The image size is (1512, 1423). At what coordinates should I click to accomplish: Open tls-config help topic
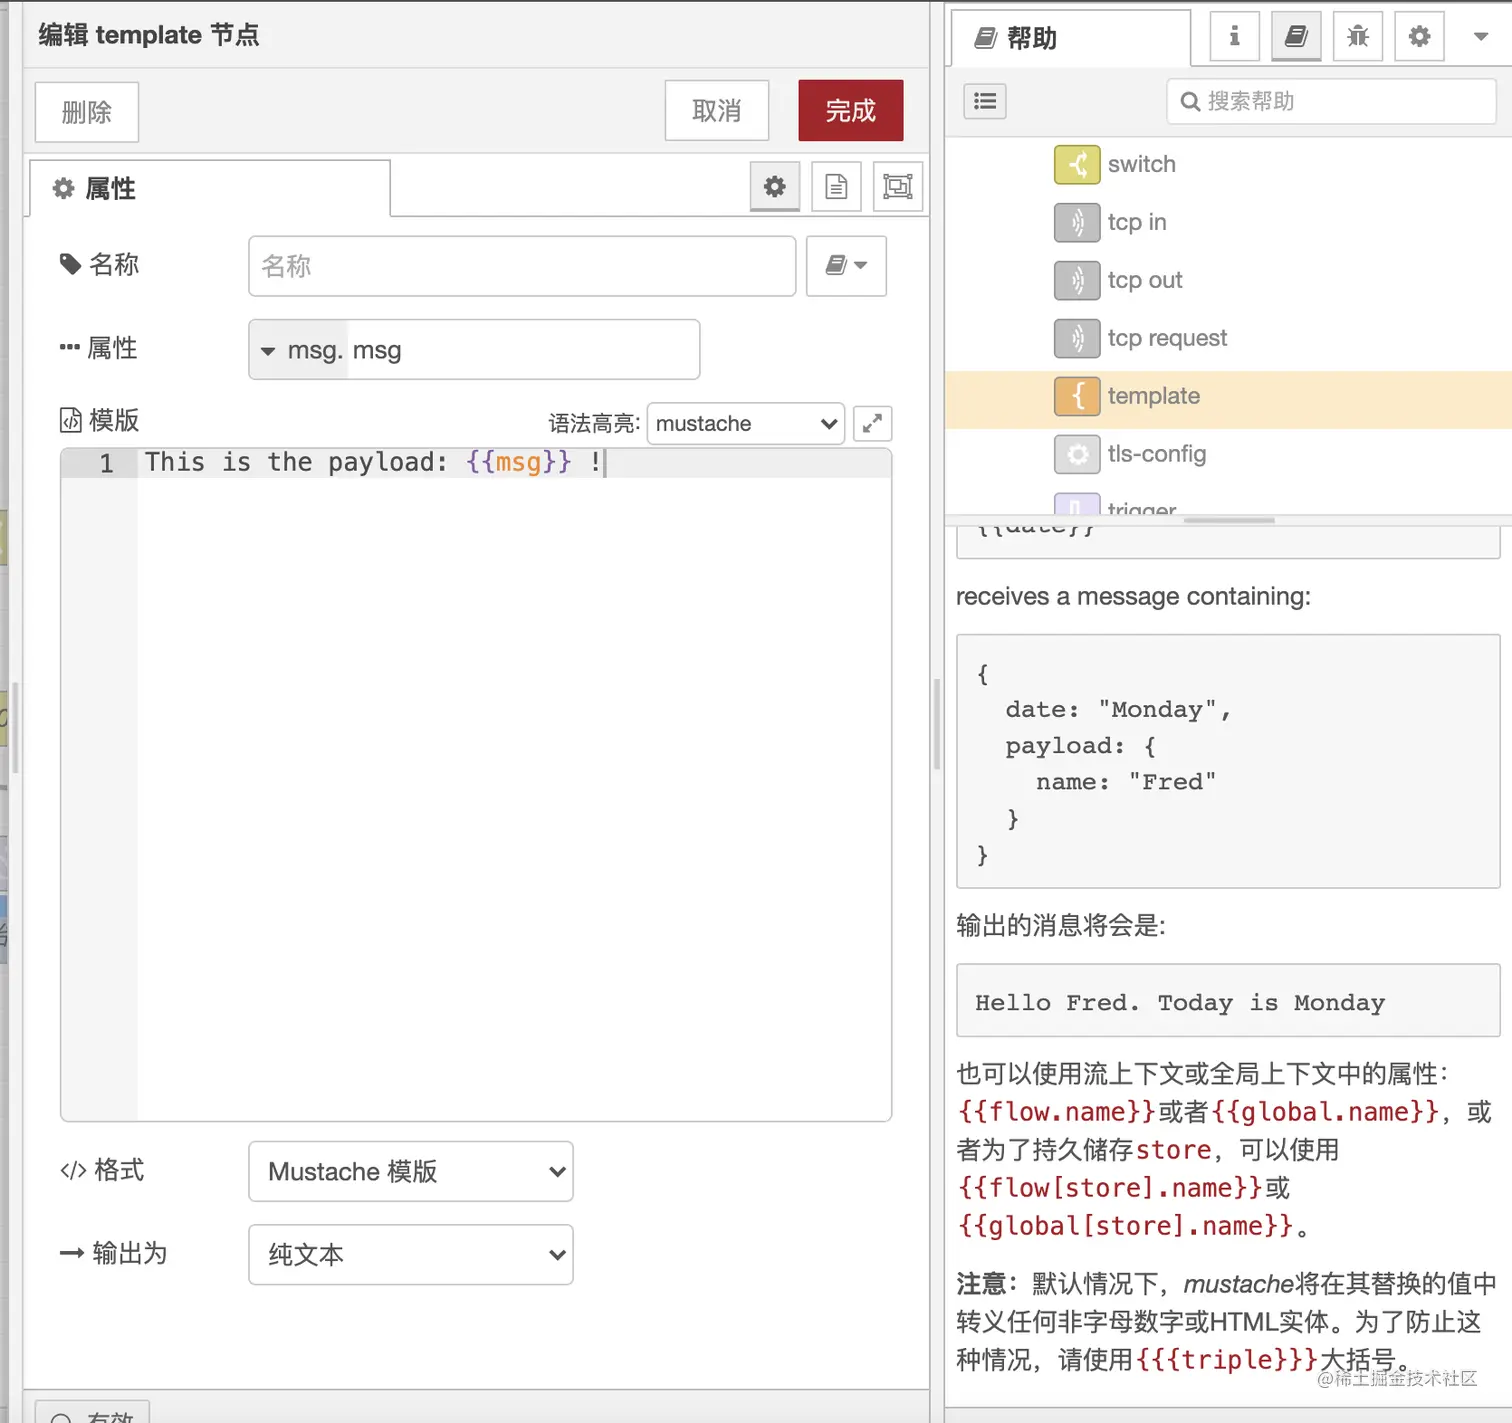(1157, 454)
